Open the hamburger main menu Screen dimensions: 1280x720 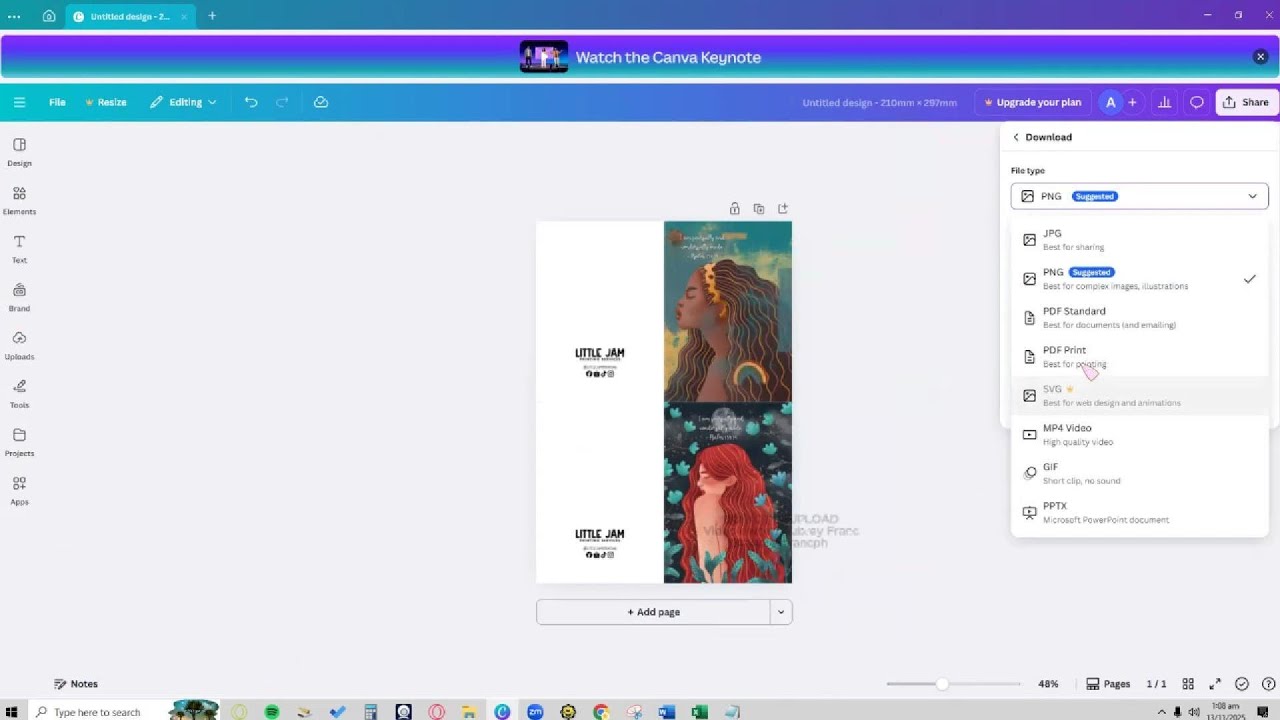(x=19, y=102)
